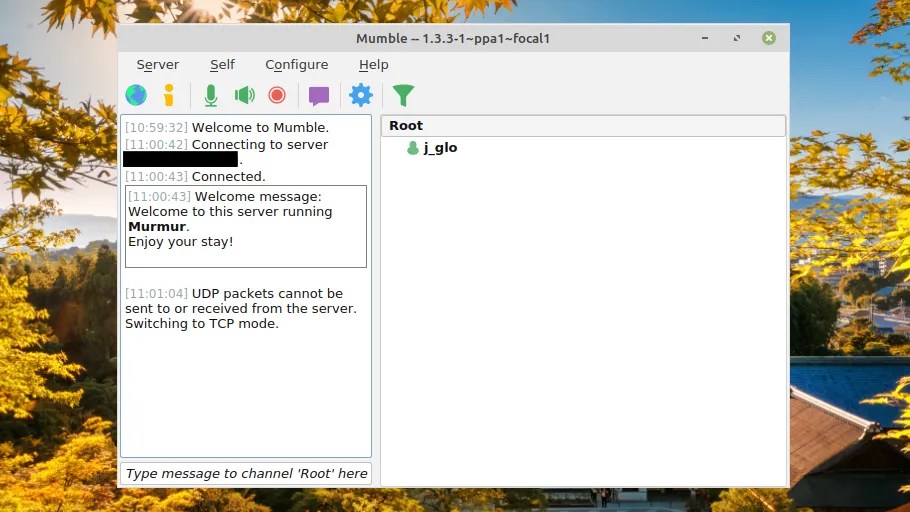Select user j_glo in channel tree
Image resolution: width=910 pixels, height=512 pixels.
pyautogui.click(x=440, y=148)
